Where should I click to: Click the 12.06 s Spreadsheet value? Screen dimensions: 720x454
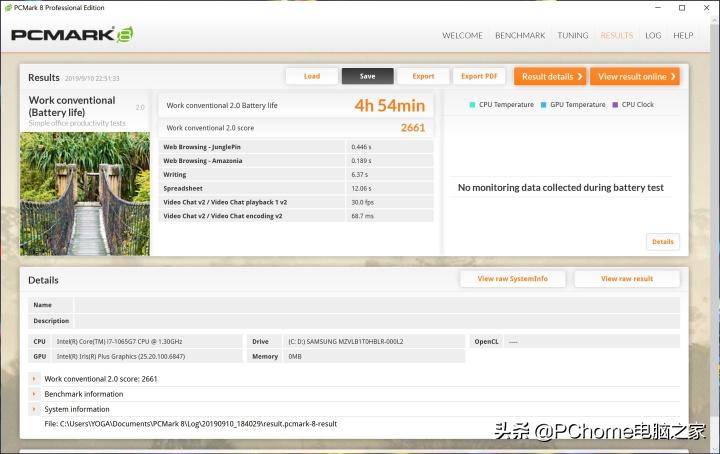pyautogui.click(x=361, y=188)
